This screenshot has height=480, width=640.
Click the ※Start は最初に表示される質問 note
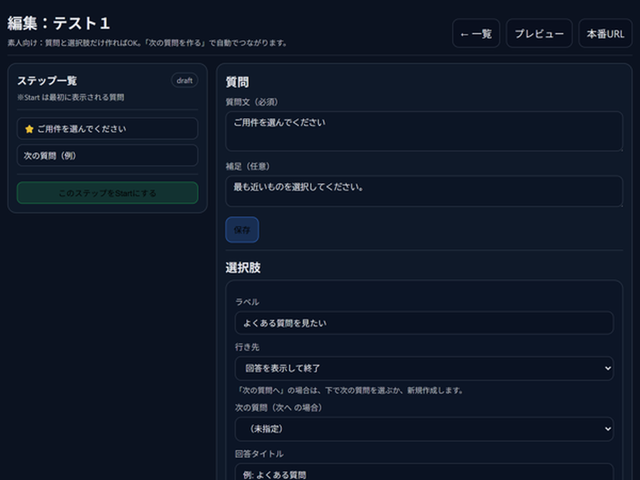point(71,98)
